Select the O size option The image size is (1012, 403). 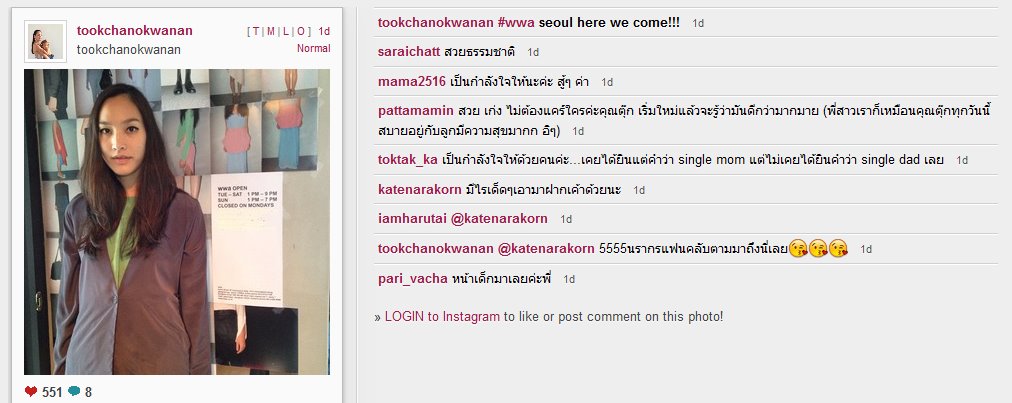pos(300,31)
